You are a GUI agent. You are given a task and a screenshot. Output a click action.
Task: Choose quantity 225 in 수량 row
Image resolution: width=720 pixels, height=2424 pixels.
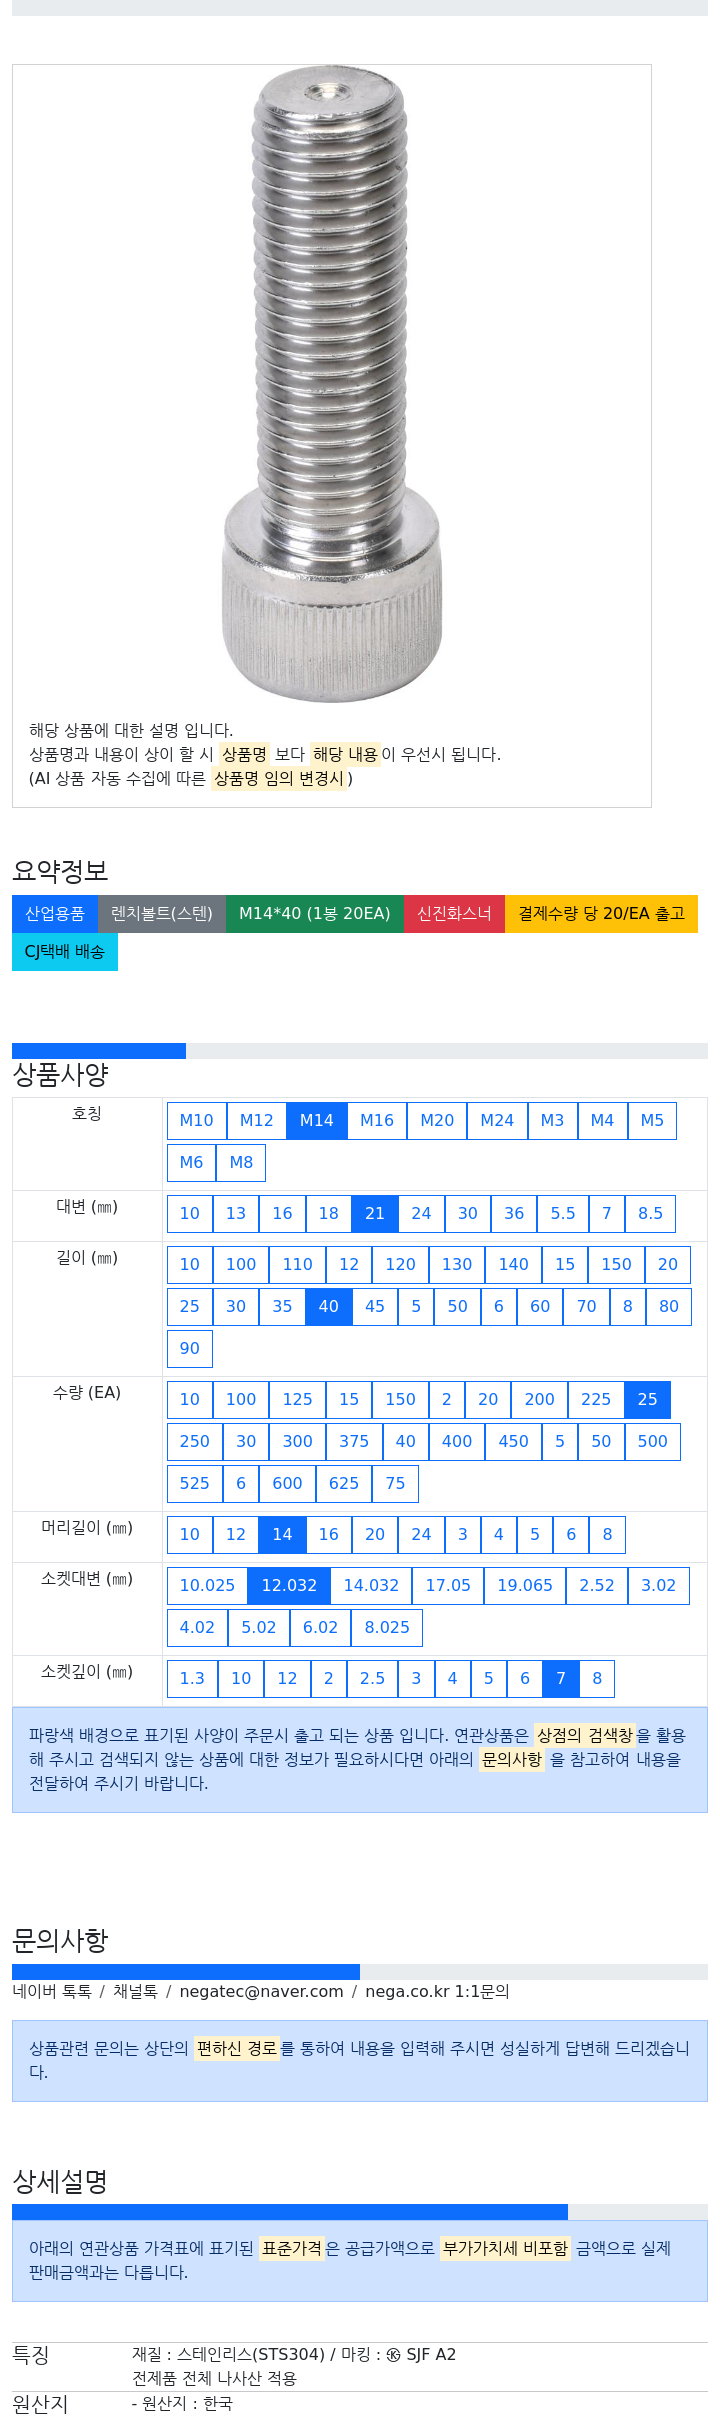coord(596,1400)
